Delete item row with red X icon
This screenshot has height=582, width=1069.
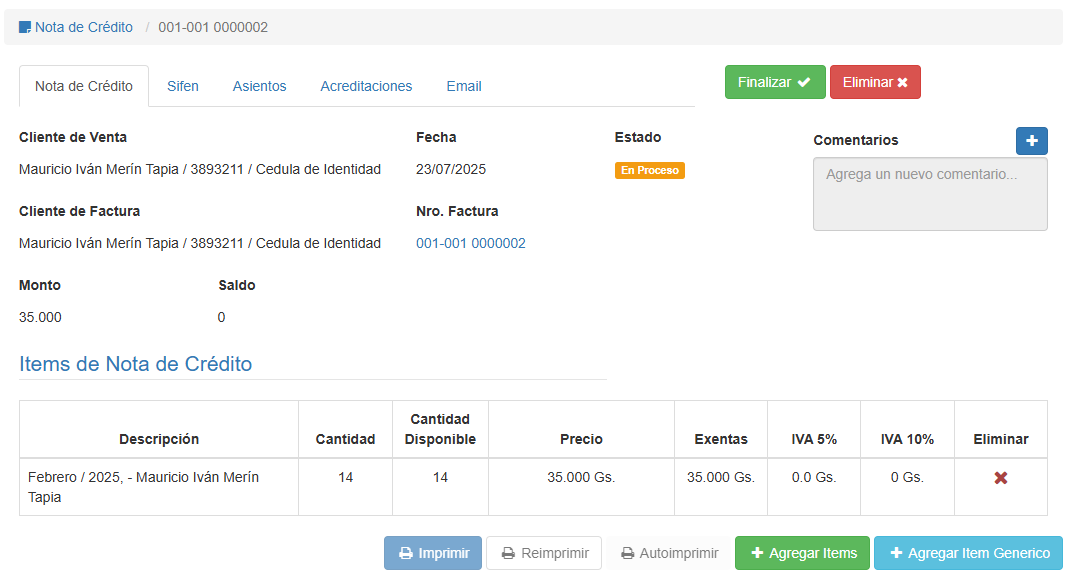pos(1000,478)
